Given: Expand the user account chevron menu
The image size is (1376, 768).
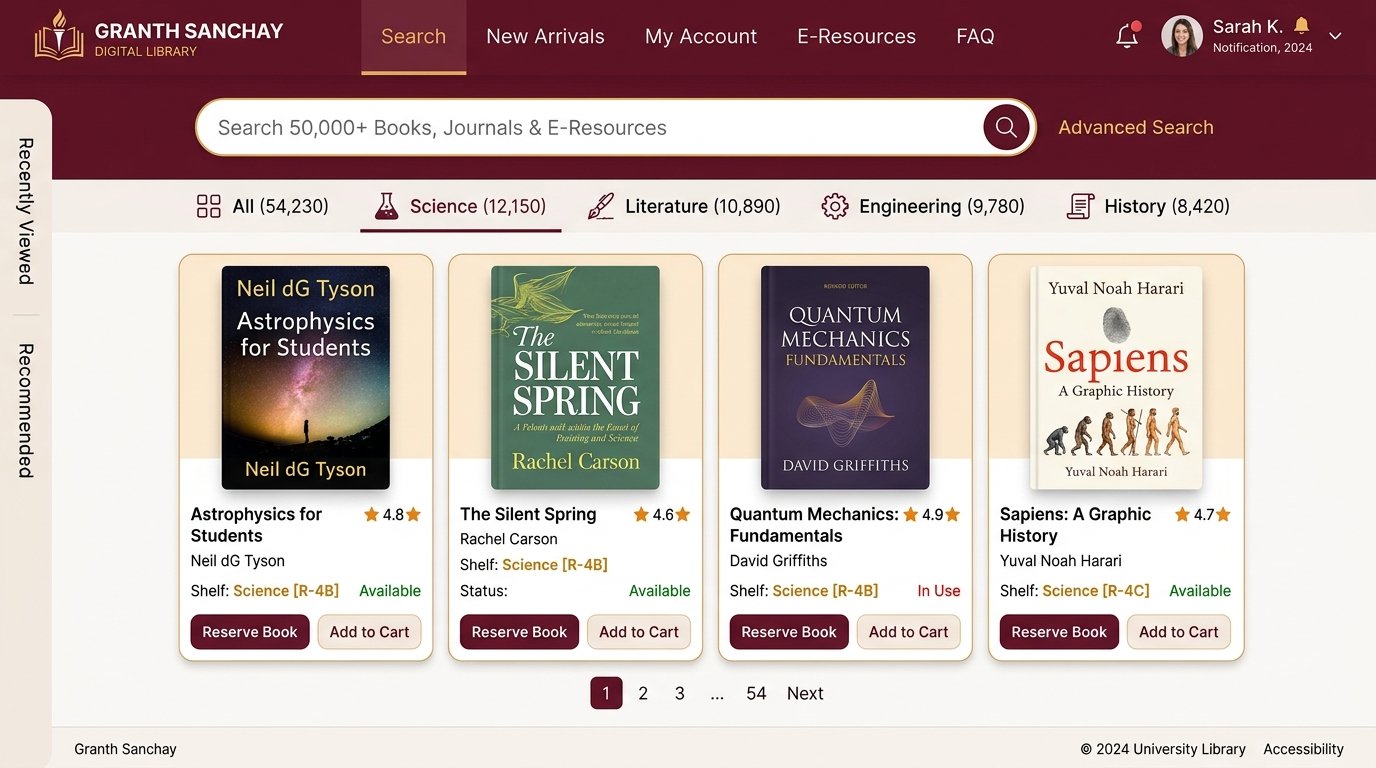Looking at the screenshot, I should click(x=1335, y=36).
